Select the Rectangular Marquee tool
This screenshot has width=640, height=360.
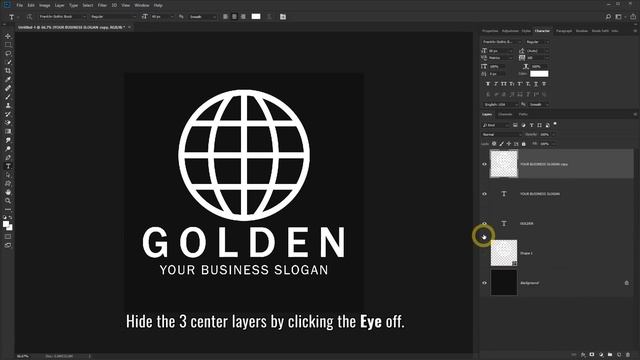tap(8, 45)
